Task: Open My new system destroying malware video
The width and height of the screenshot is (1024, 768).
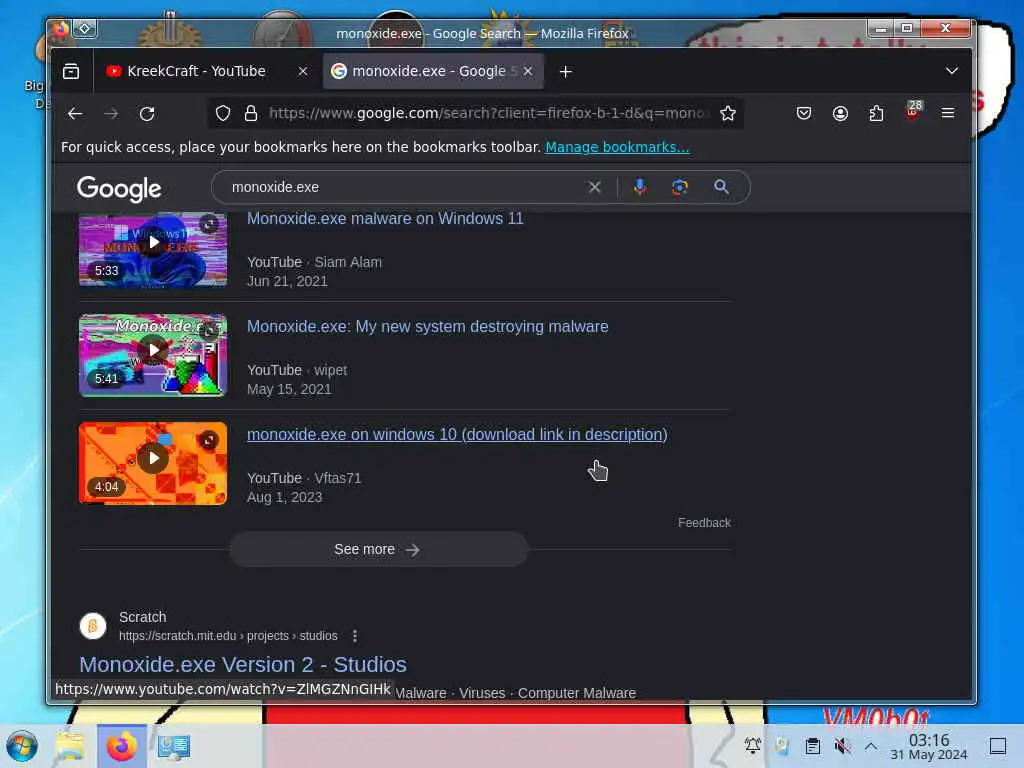Action: coord(428,327)
